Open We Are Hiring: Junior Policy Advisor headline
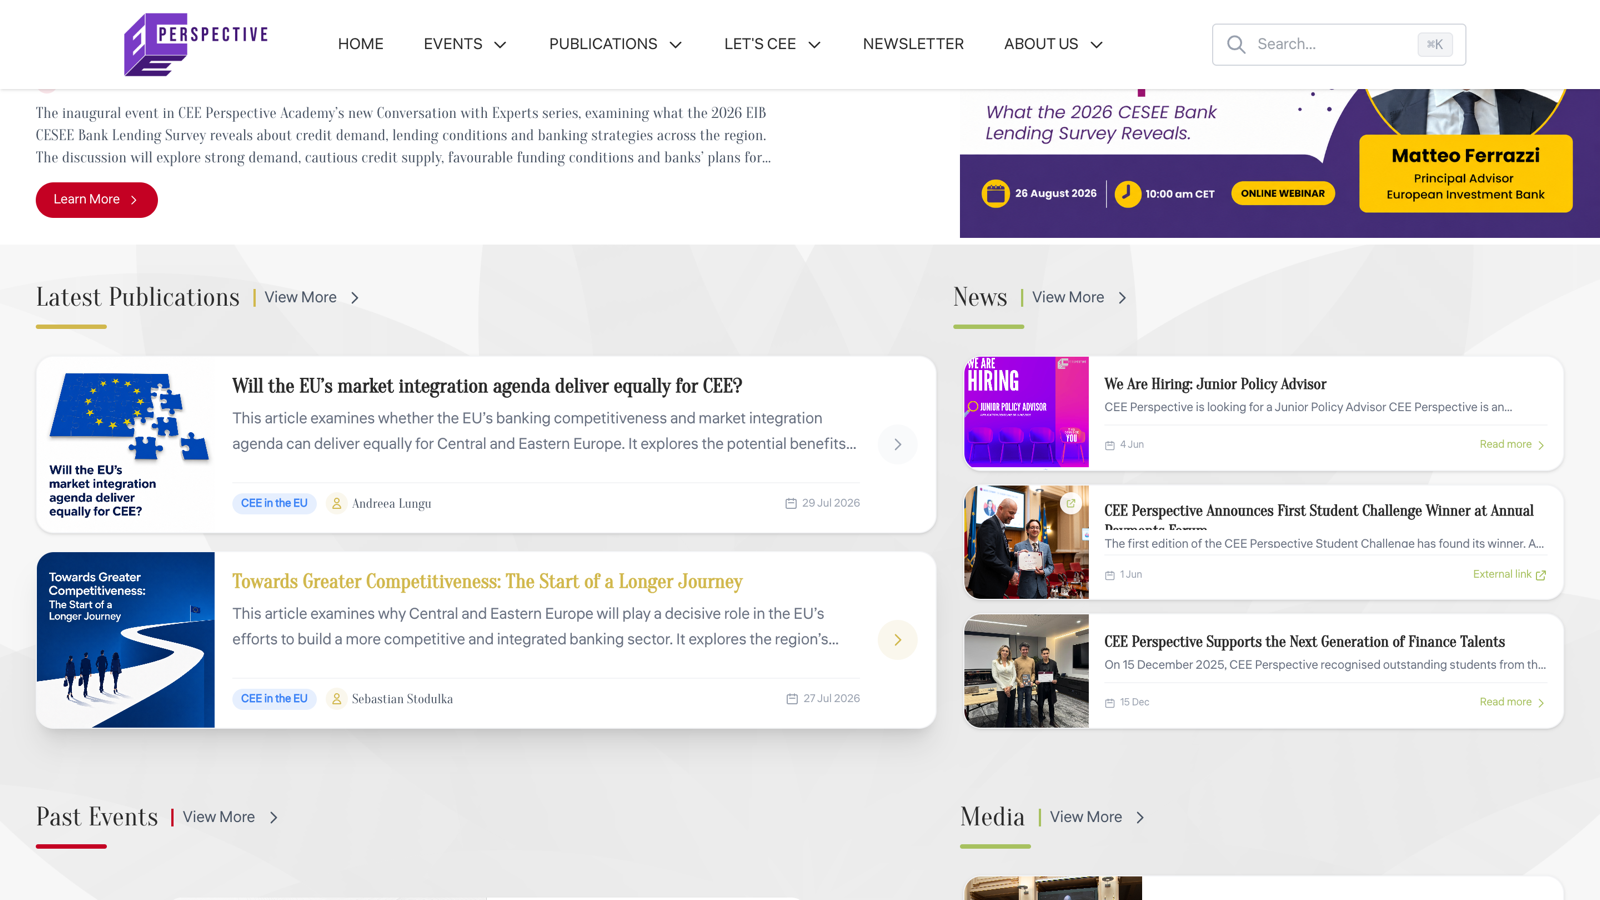 [x=1215, y=384]
